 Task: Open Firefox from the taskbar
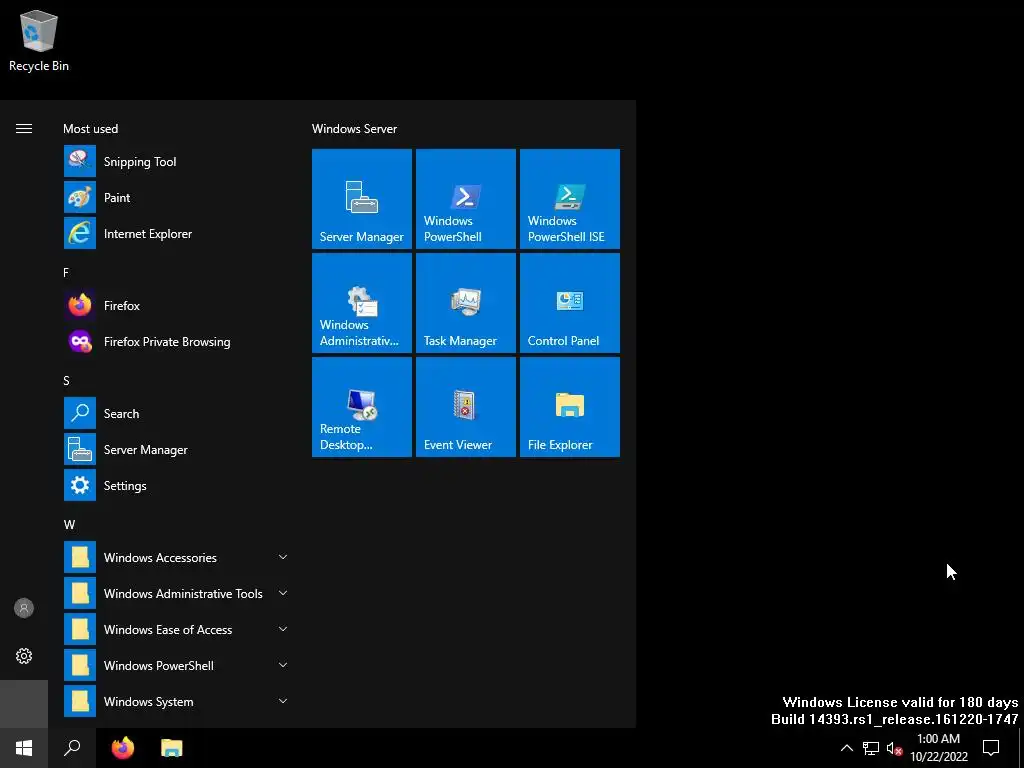(123, 748)
